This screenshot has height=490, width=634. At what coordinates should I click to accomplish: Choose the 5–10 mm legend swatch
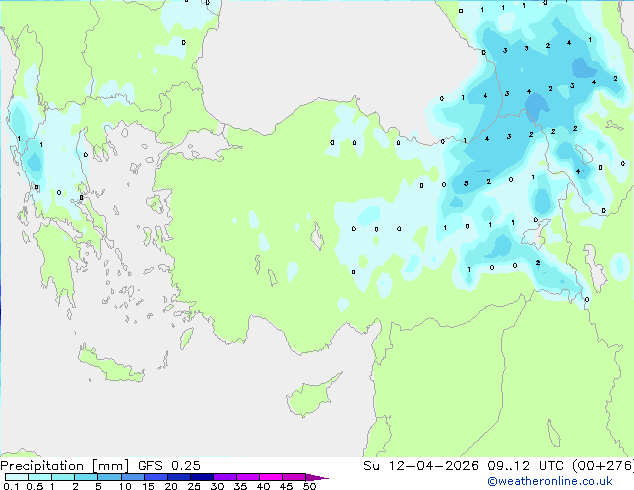point(109,477)
